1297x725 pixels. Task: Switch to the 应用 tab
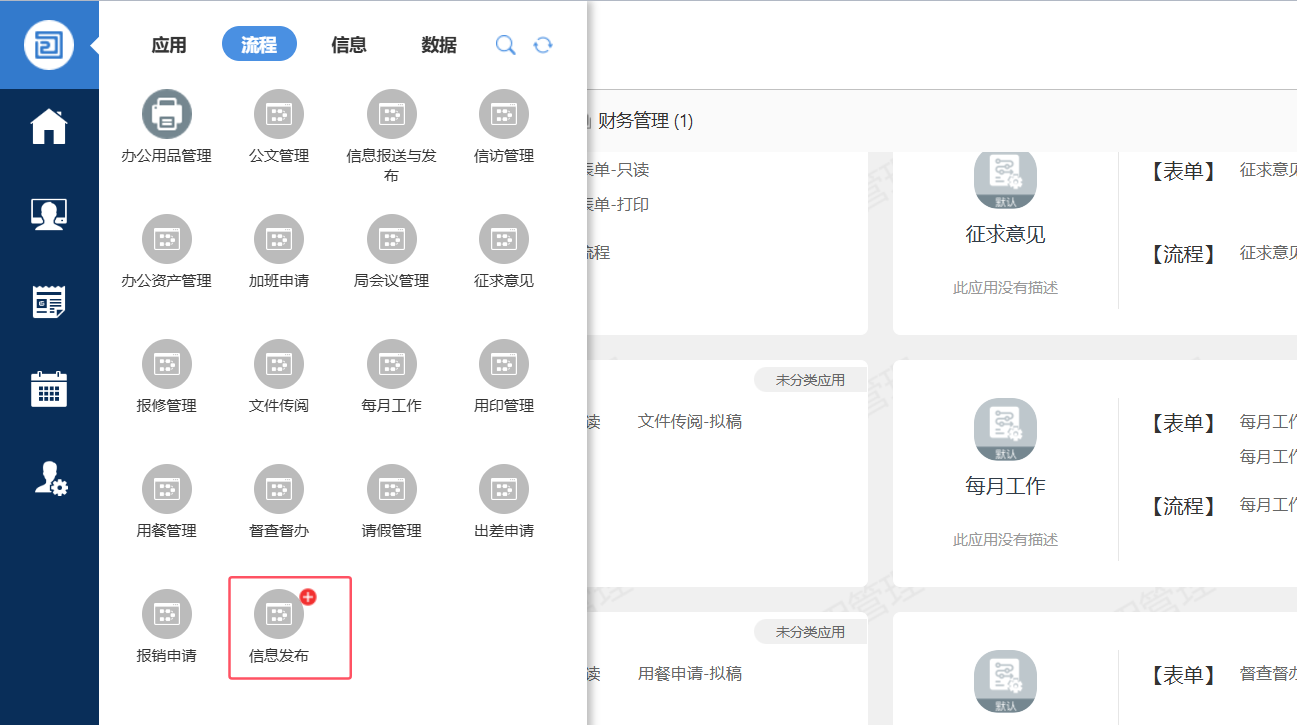tap(169, 45)
